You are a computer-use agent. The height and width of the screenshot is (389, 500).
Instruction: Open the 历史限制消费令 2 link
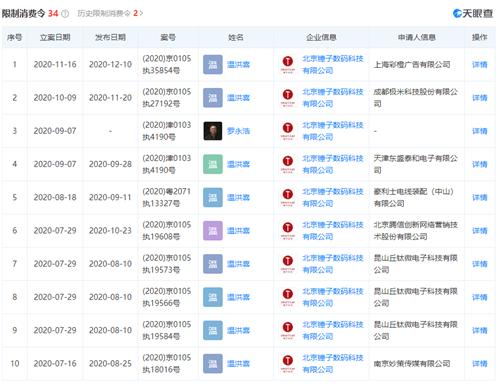[x=110, y=13]
